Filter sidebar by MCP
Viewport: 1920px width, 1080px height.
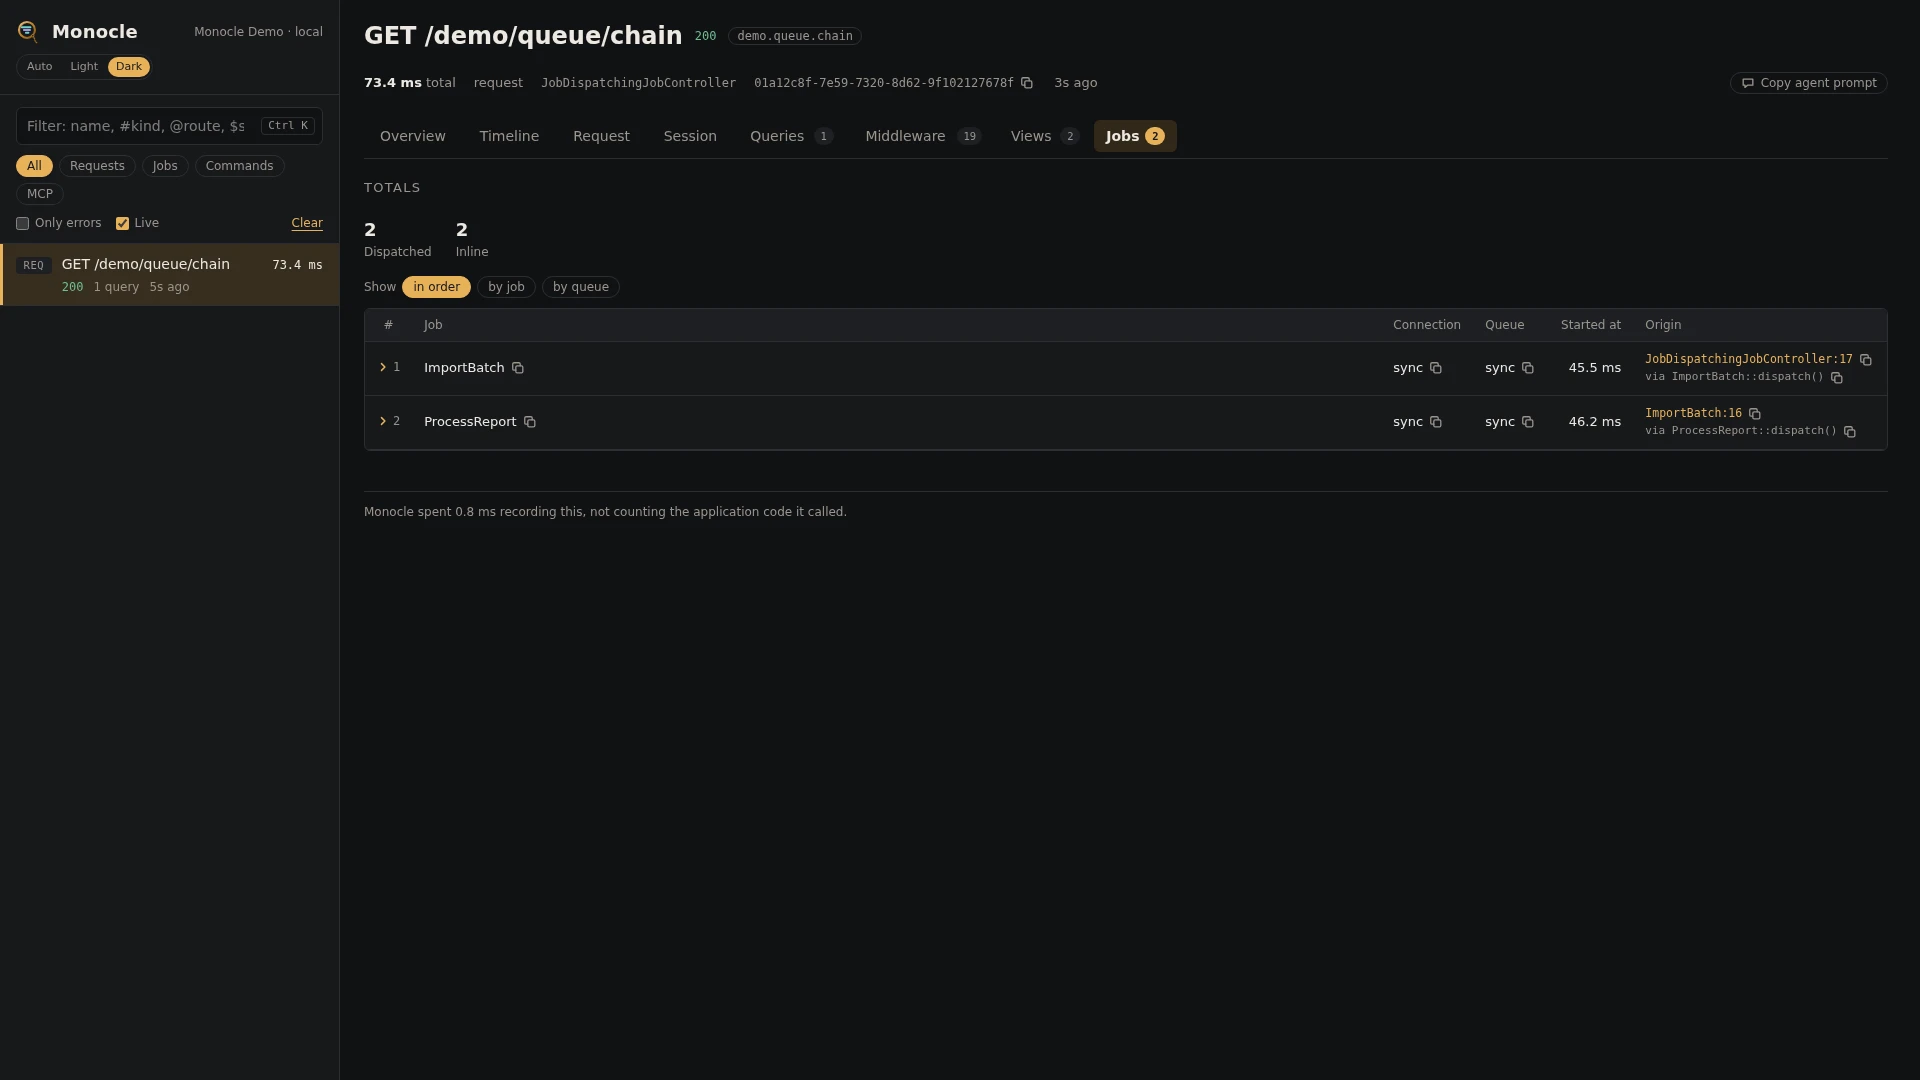coord(40,194)
